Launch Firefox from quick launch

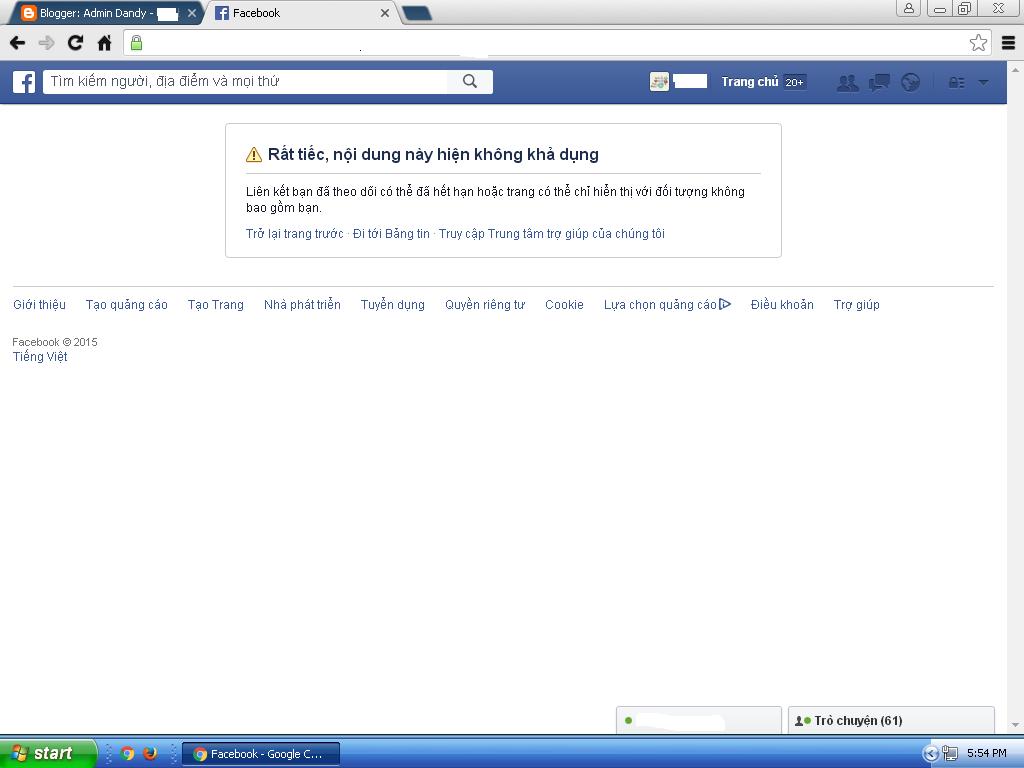pyautogui.click(x=150, y=754)
